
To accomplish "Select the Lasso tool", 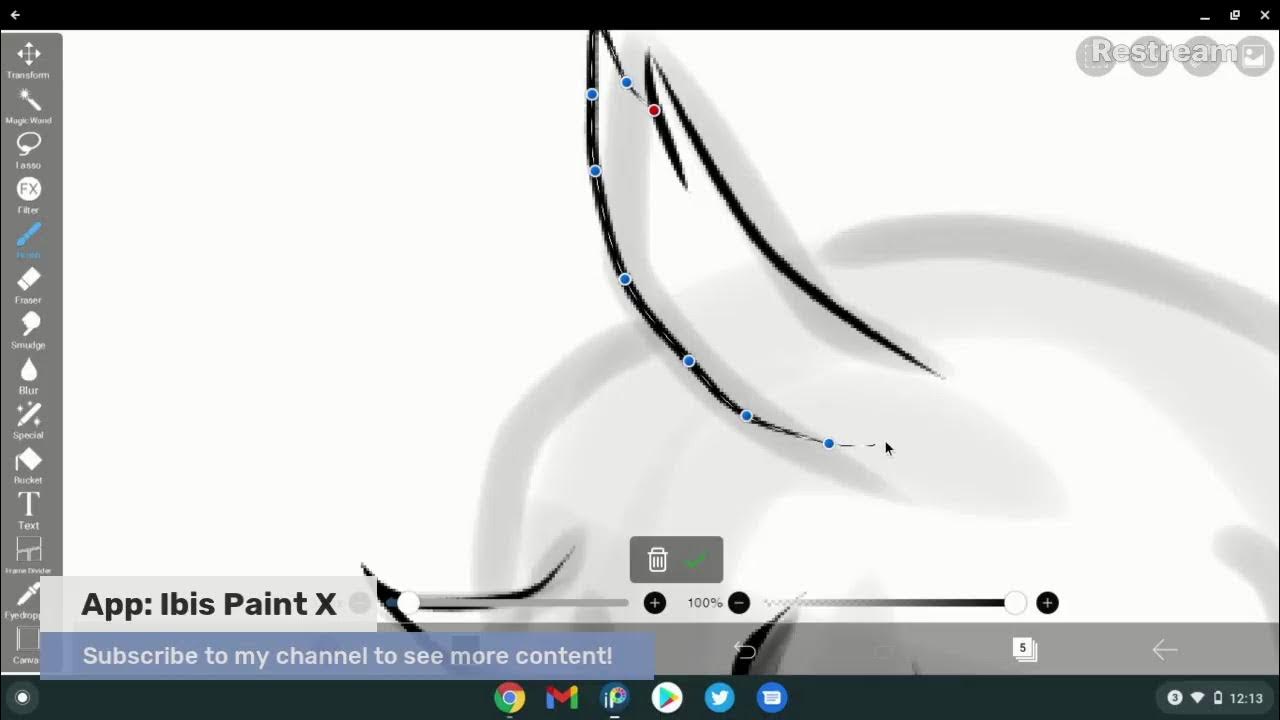I will pyautogui.click(x=28, y=150).
